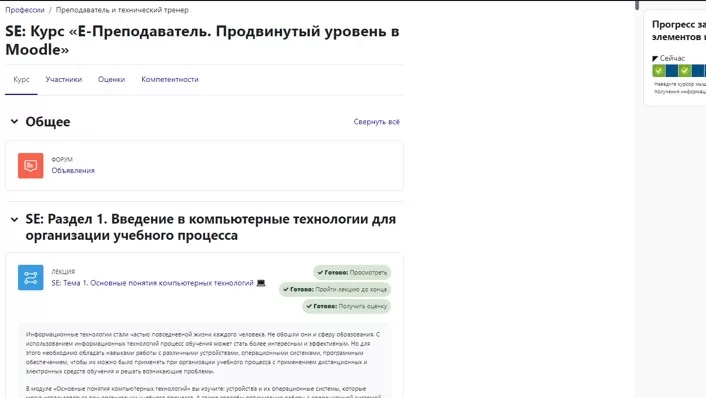Click the Сейчас marker in progress block

click(668, 58)
